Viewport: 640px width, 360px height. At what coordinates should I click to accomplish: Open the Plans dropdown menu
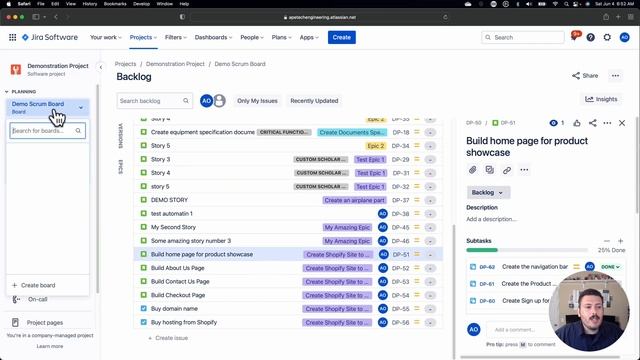[281, 37]
